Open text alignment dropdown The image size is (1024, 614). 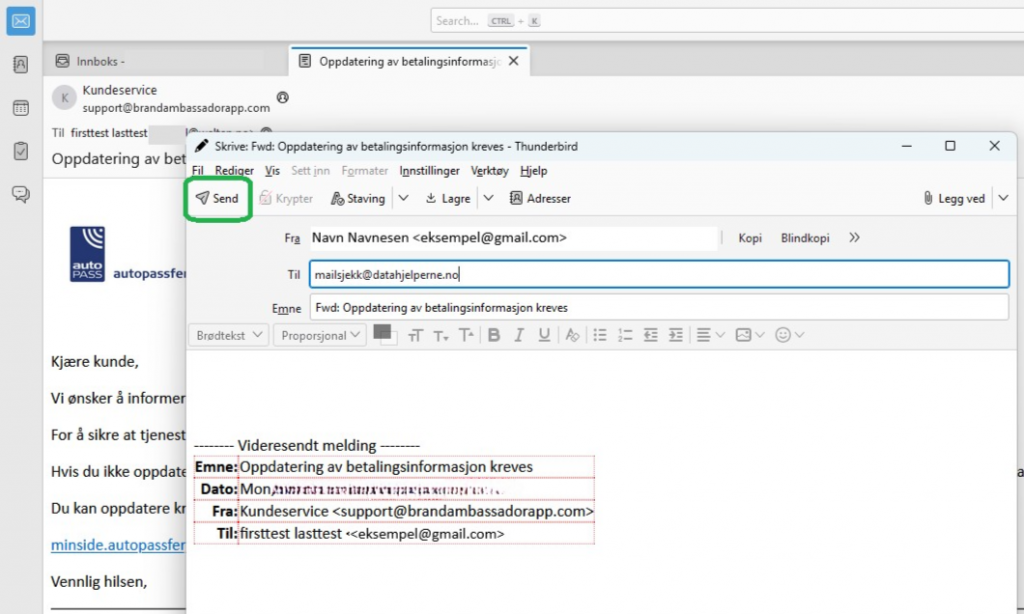(711, 335)
